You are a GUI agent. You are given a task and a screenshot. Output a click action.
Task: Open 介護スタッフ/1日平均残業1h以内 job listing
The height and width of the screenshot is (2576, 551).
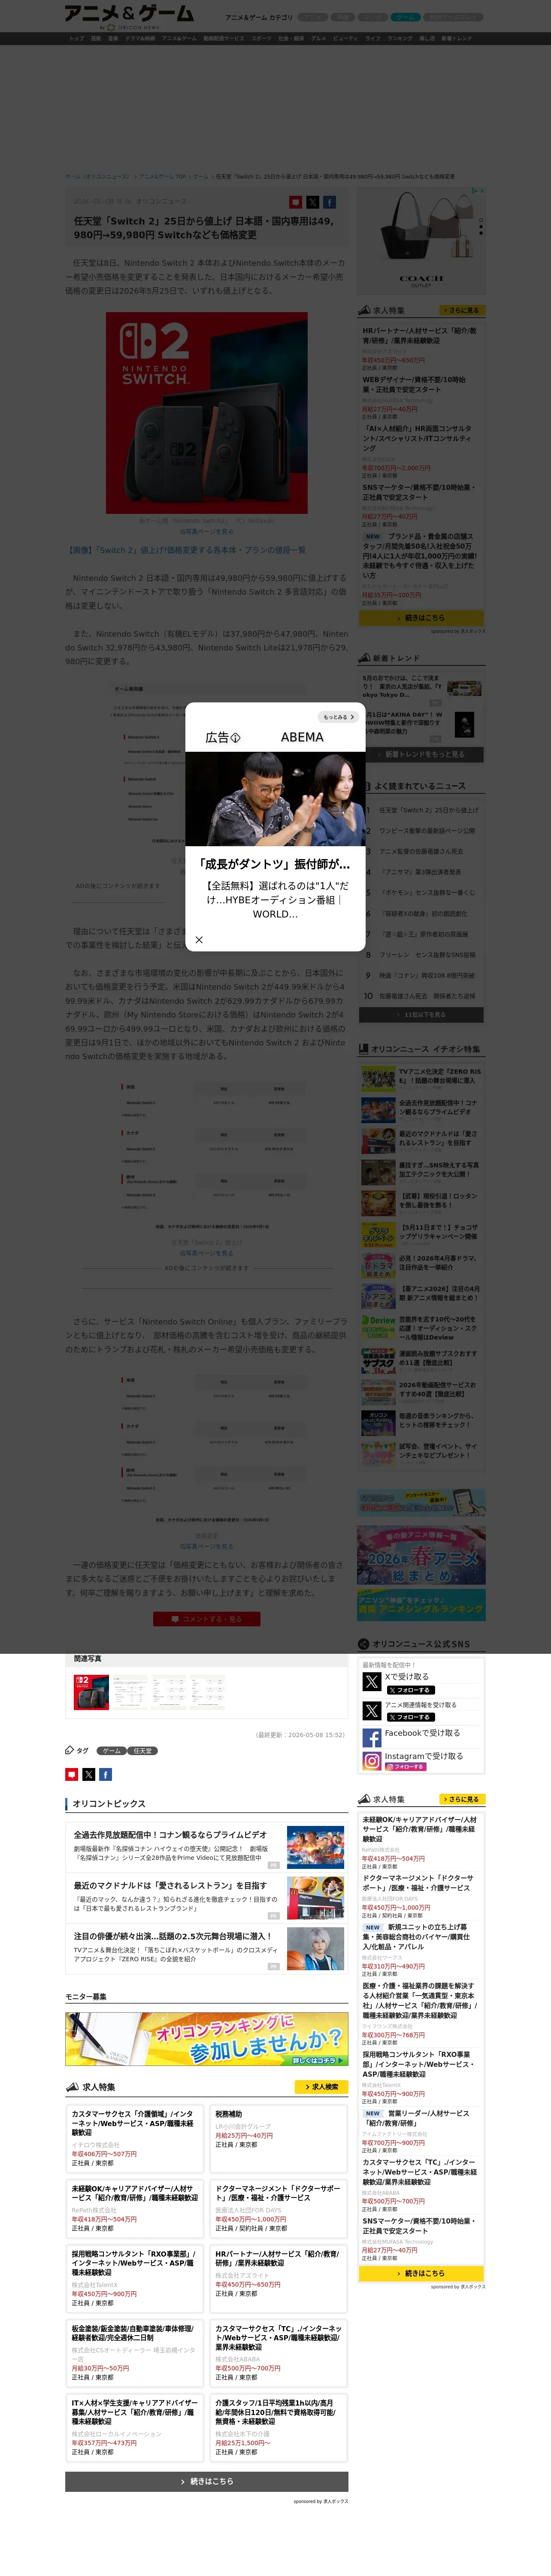tap(276, 2412)
